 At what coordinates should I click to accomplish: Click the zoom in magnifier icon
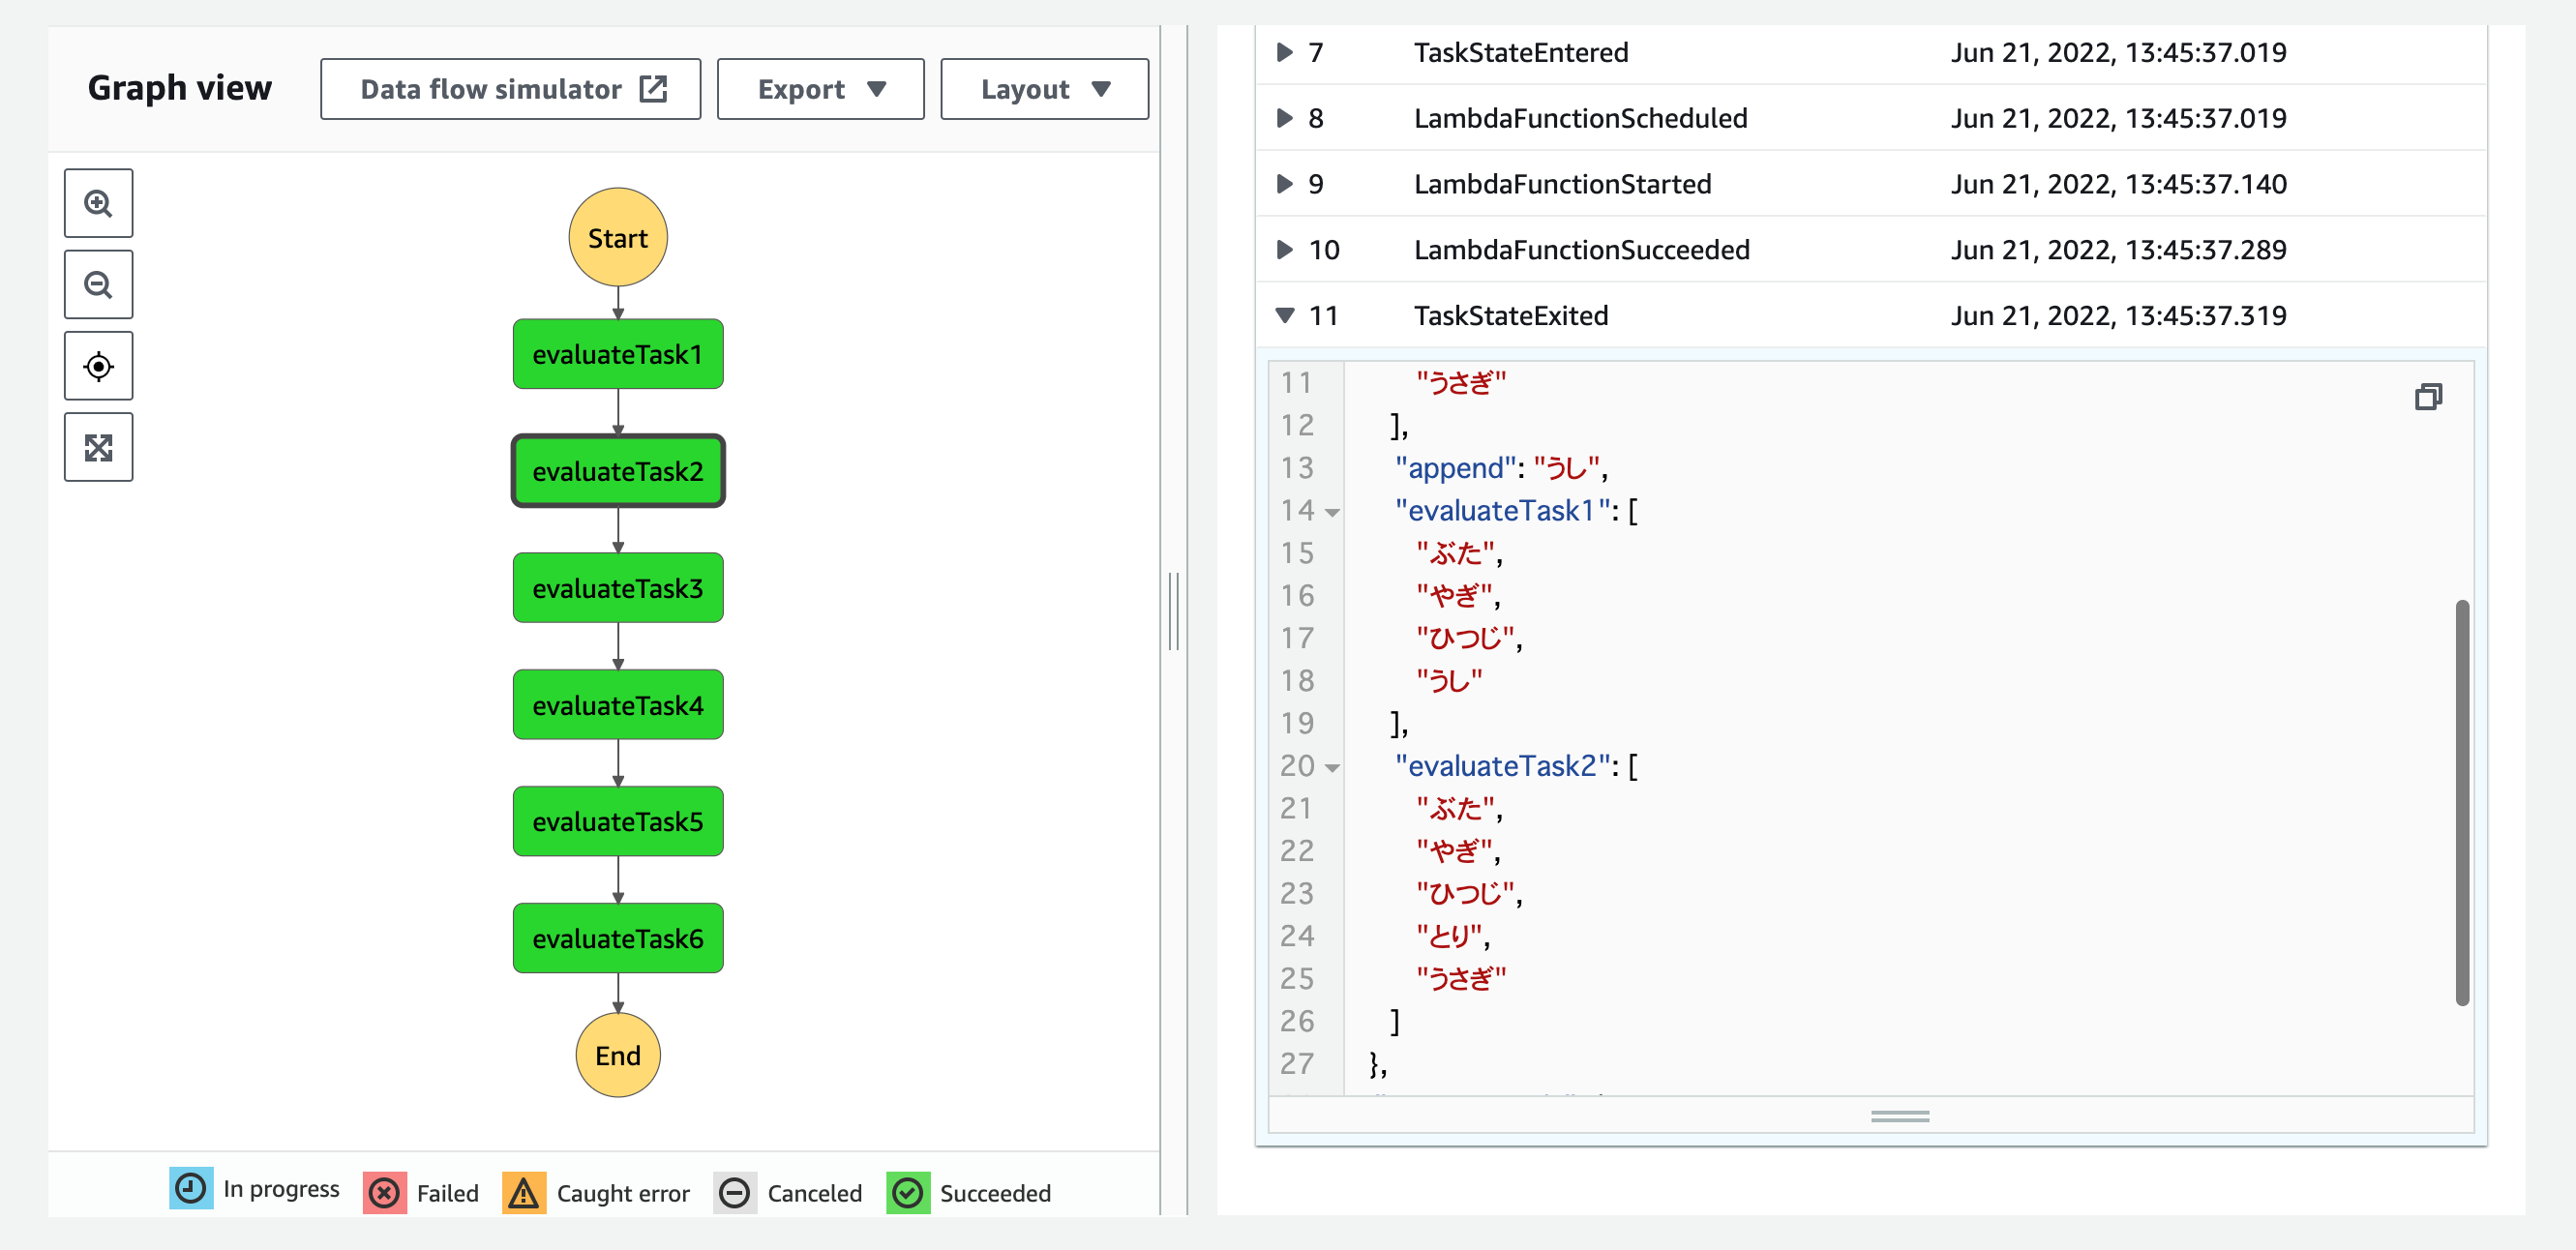(x=98, y=203)
